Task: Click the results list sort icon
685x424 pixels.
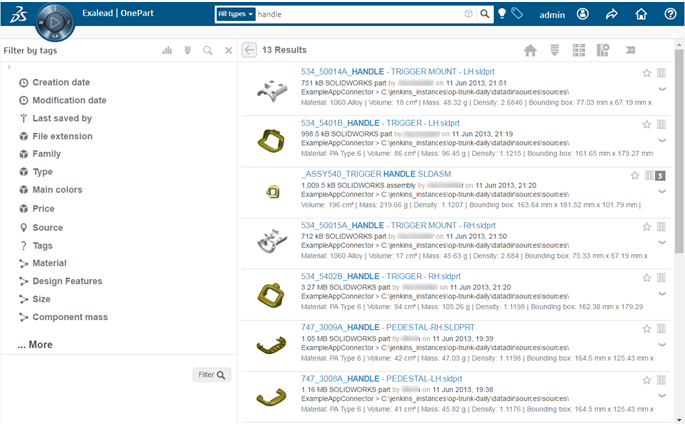Action: (554, 50)
